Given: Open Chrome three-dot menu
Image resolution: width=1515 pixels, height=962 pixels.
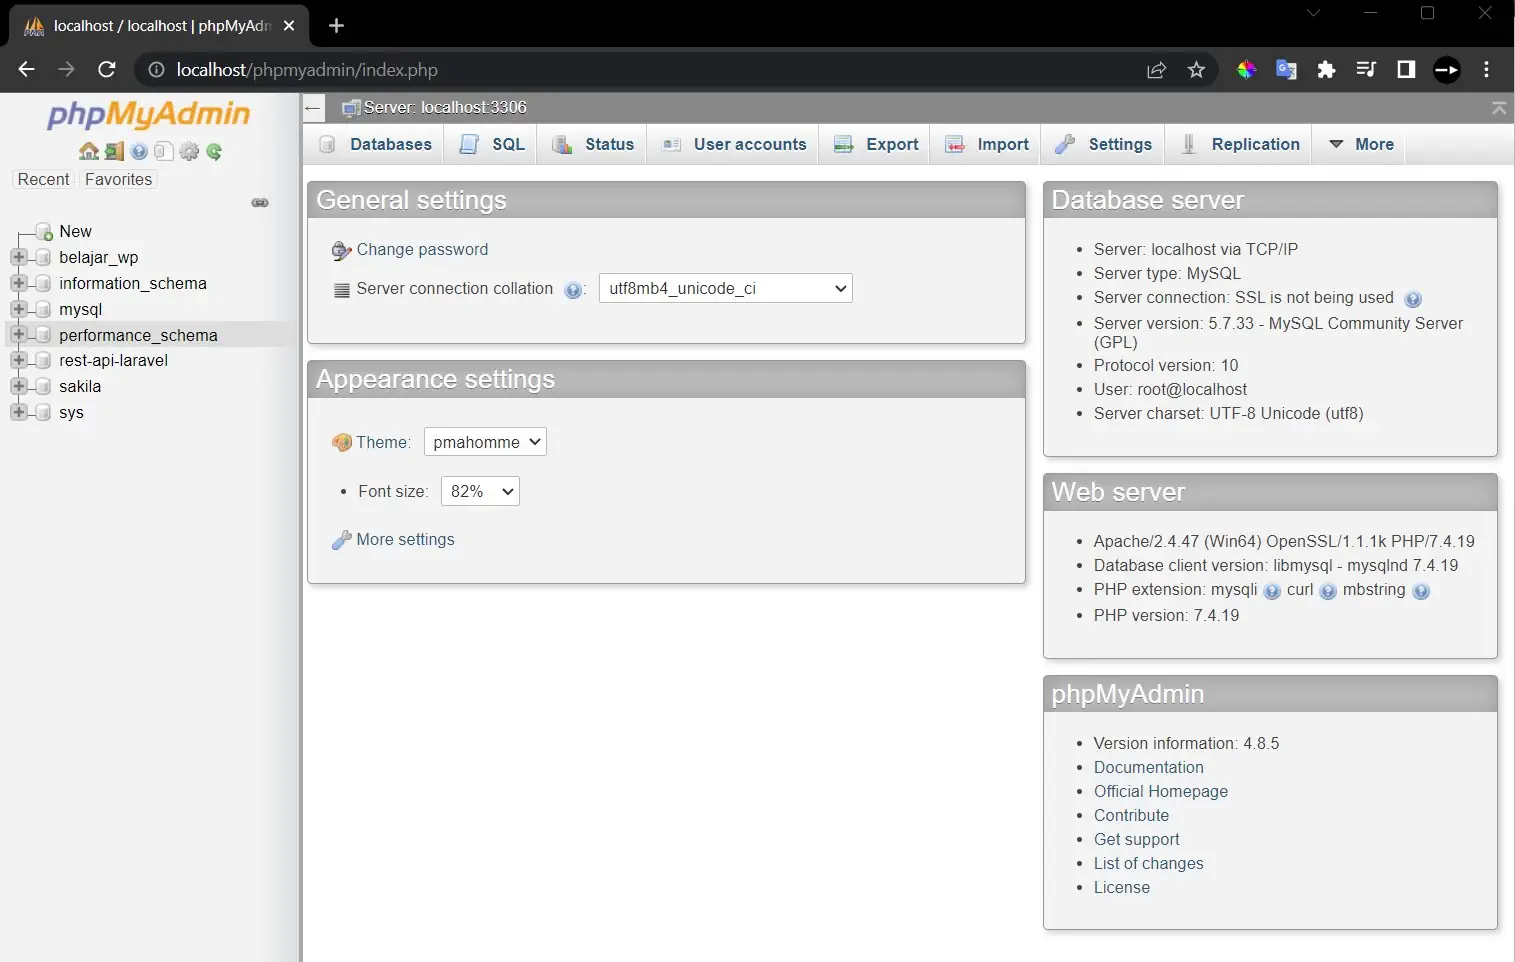Looking at the screenshot, I should 1487,70.
